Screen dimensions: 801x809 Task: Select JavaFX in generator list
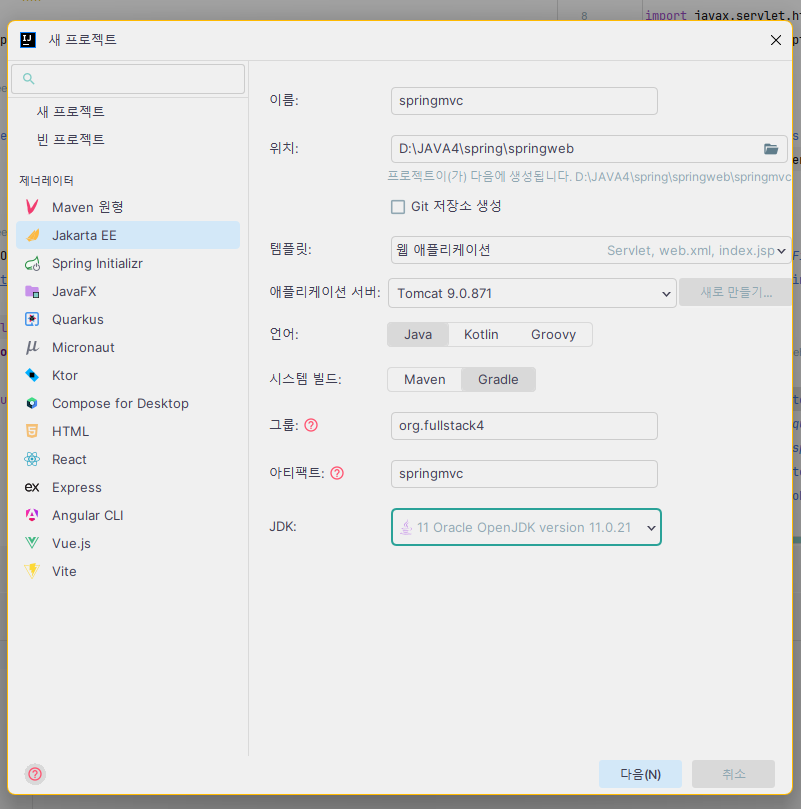(x=128, y=292)
